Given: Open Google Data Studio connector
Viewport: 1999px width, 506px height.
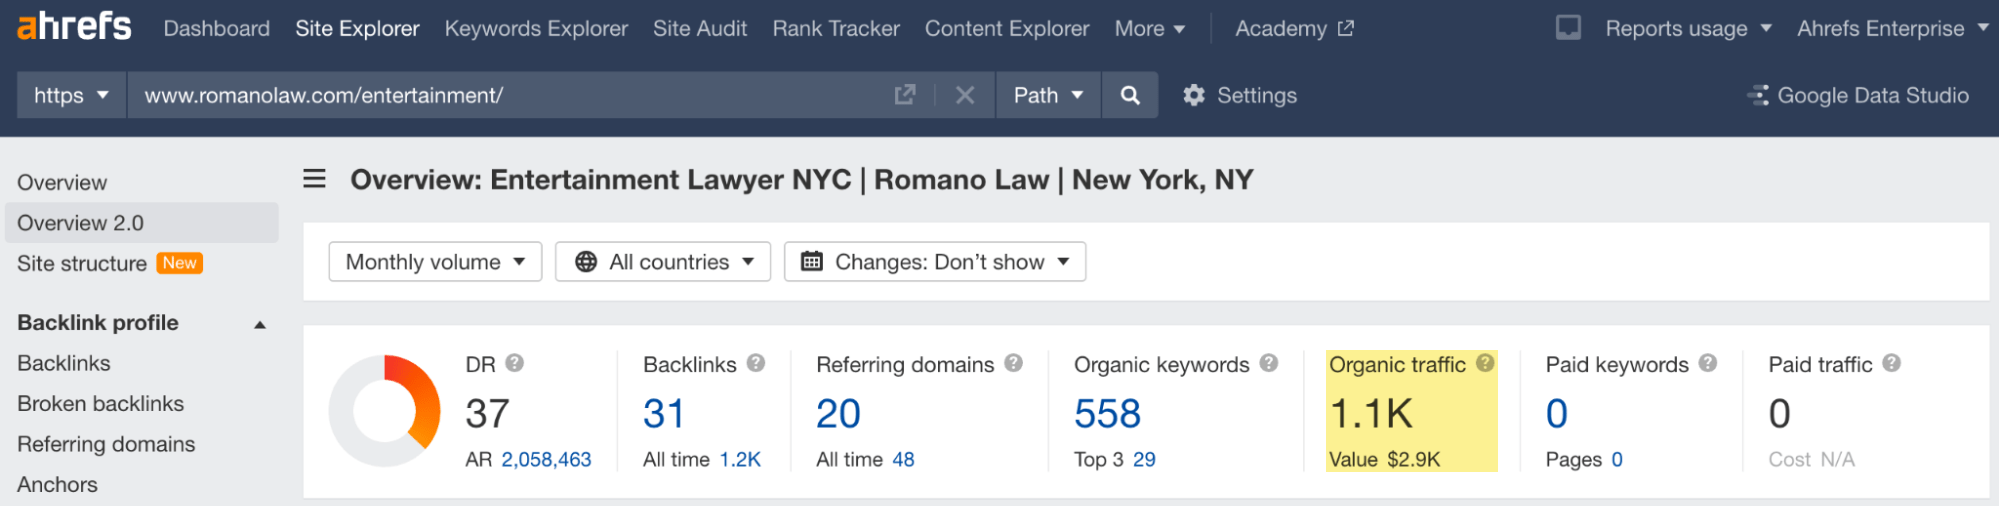Looking at the screenshot, I should pos(1858,95).
